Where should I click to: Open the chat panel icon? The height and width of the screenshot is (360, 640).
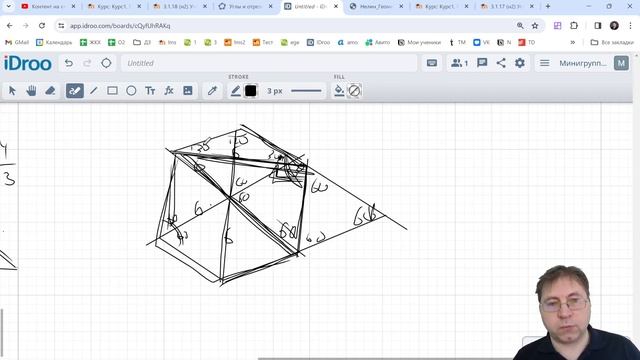pyautogui.click(x=482, y=63)
